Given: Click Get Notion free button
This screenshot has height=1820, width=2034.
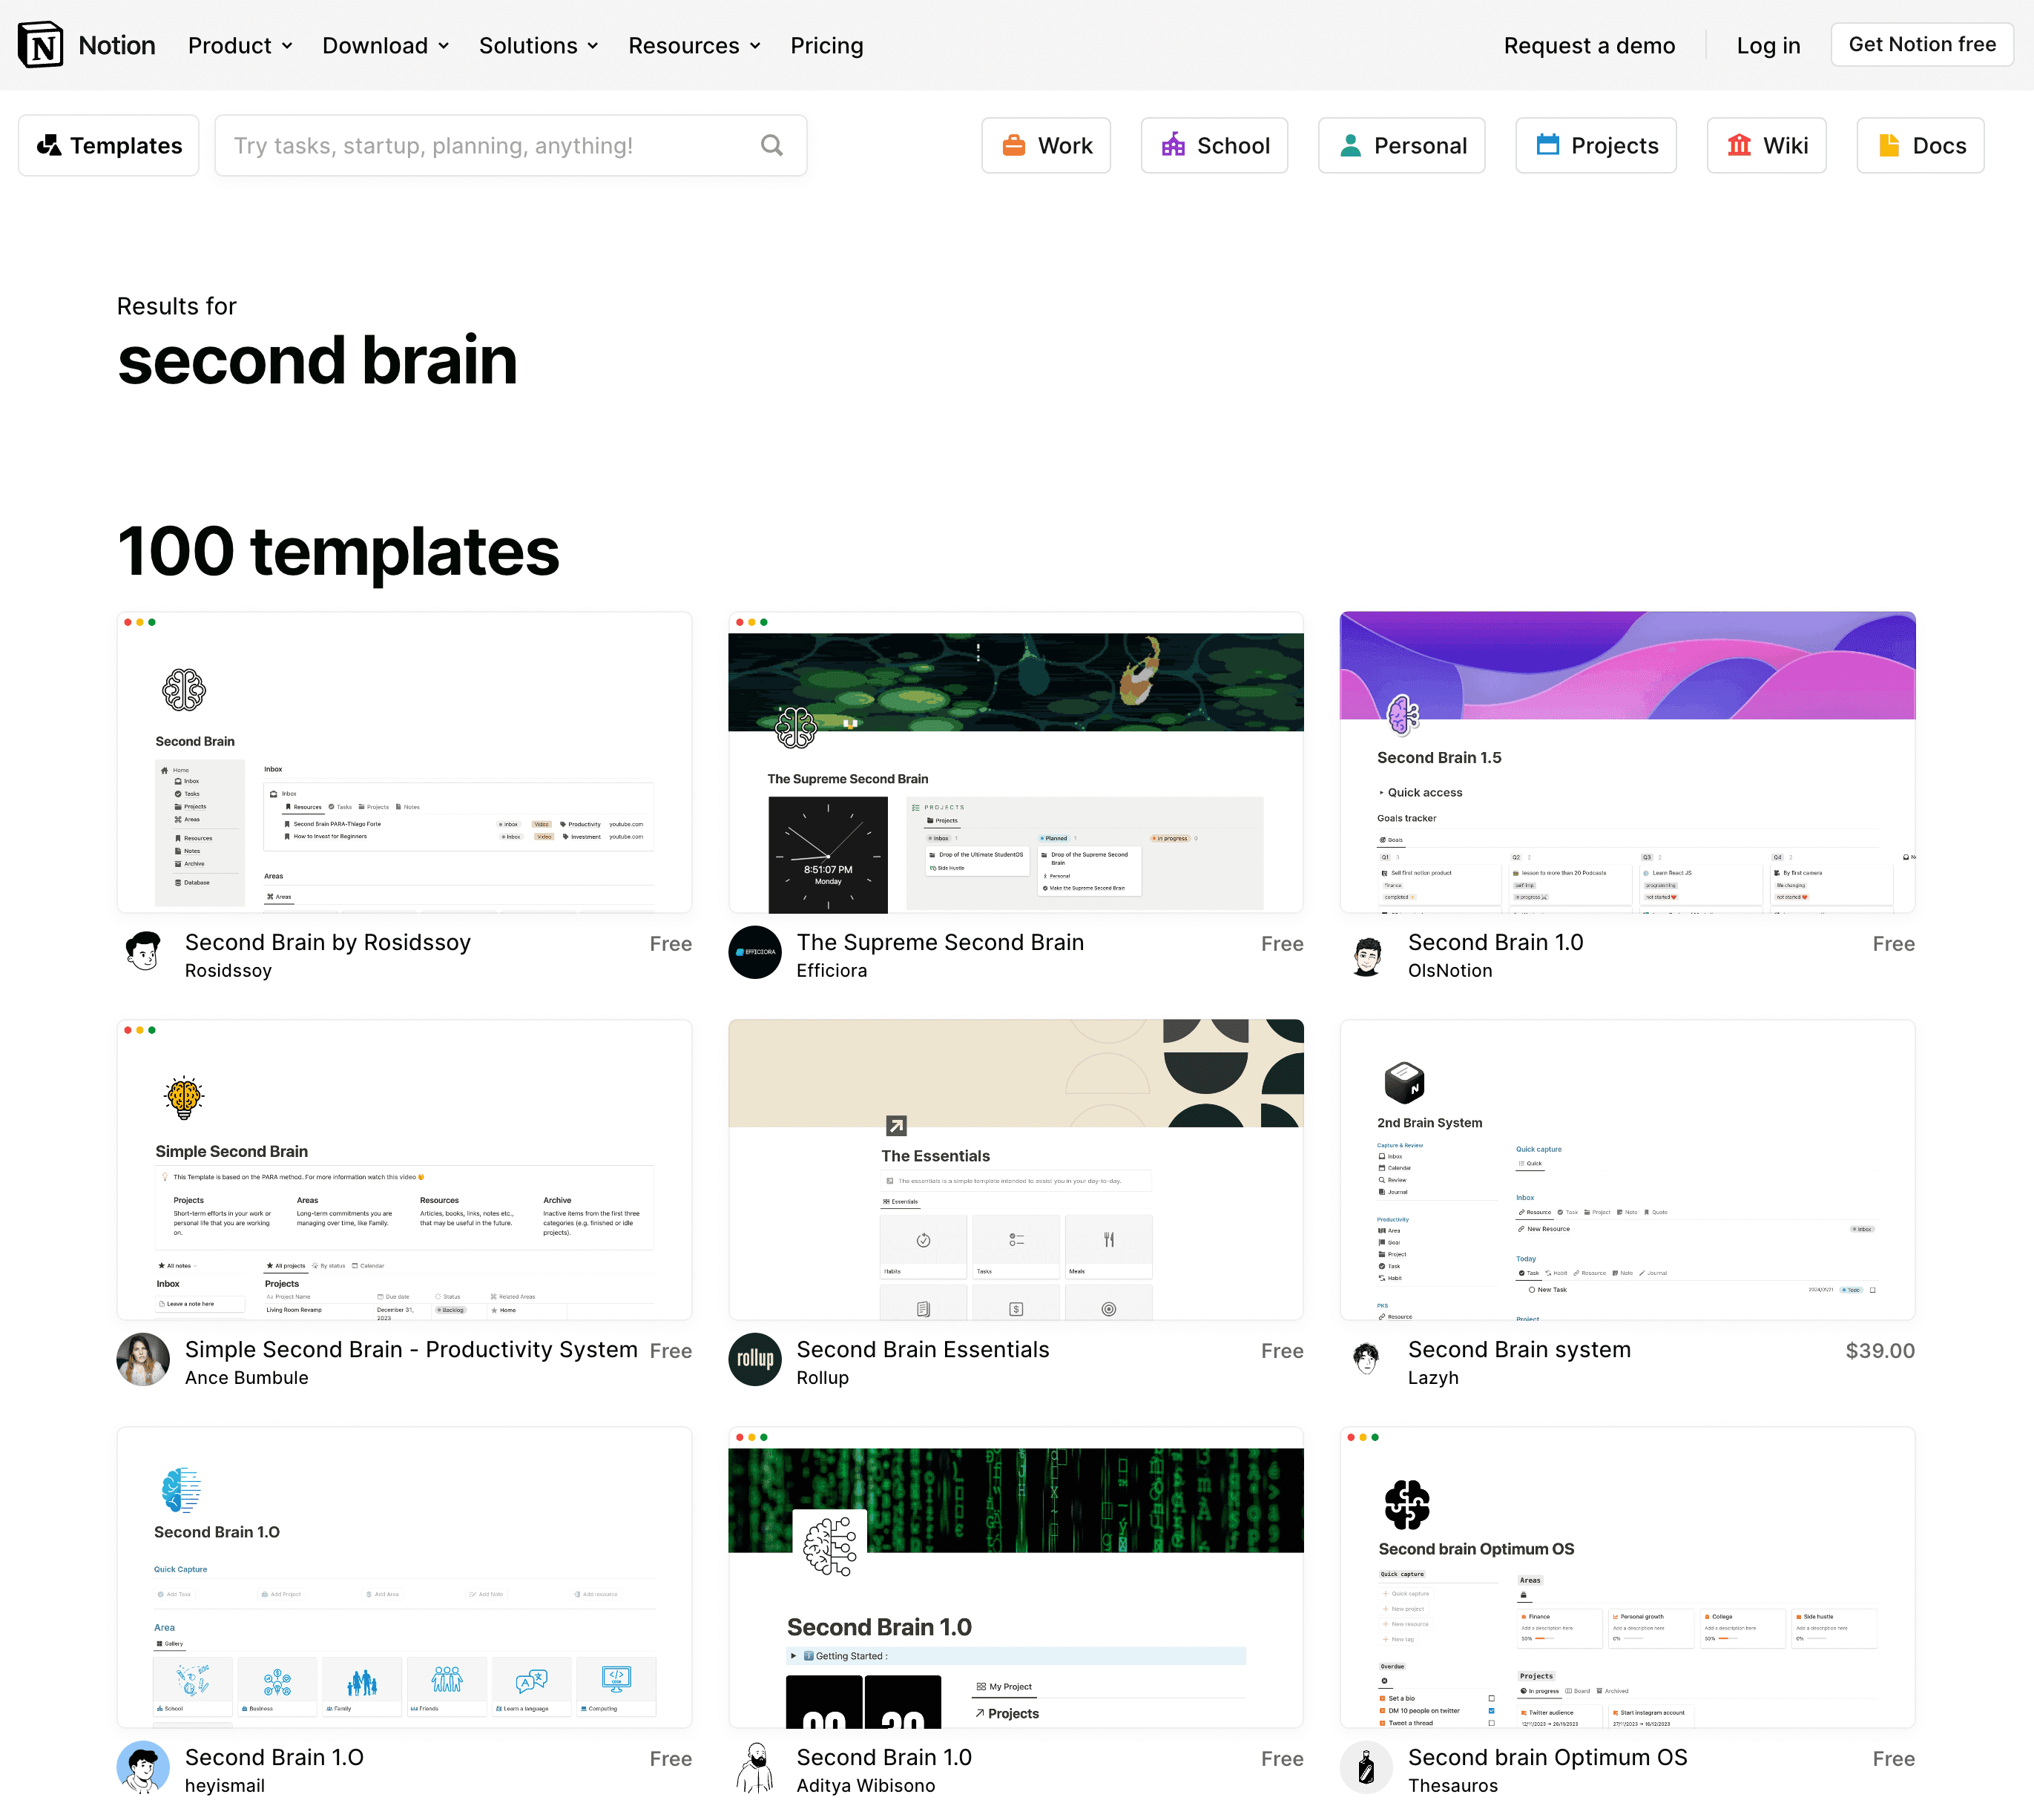Looking at the screenshot, I should (1921, 45).
